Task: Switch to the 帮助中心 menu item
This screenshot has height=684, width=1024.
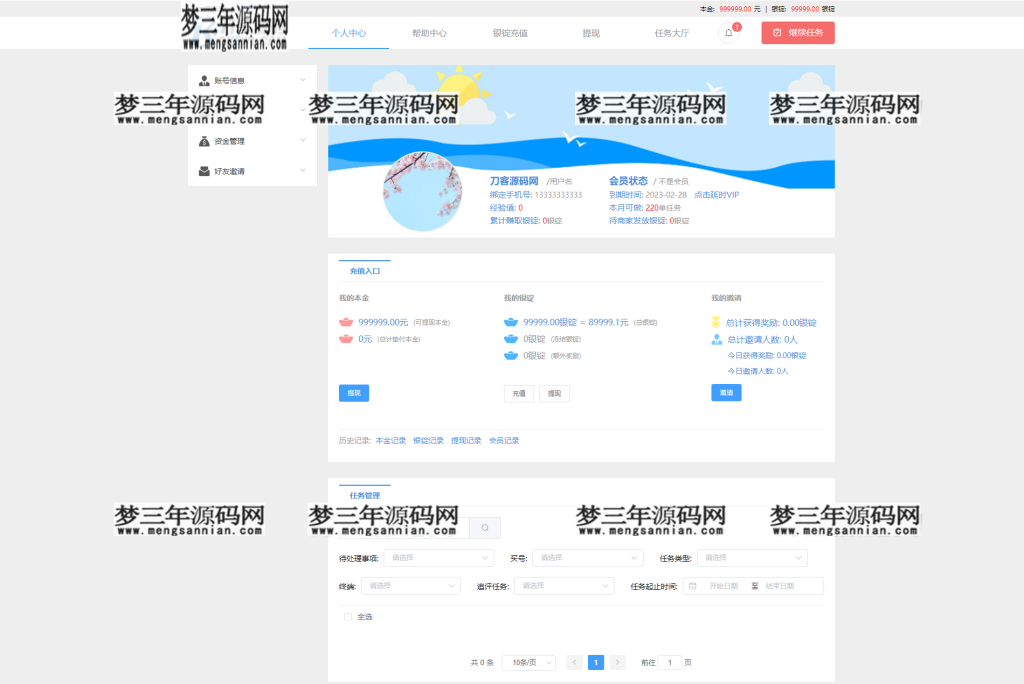Action: [x=428, y=32]
